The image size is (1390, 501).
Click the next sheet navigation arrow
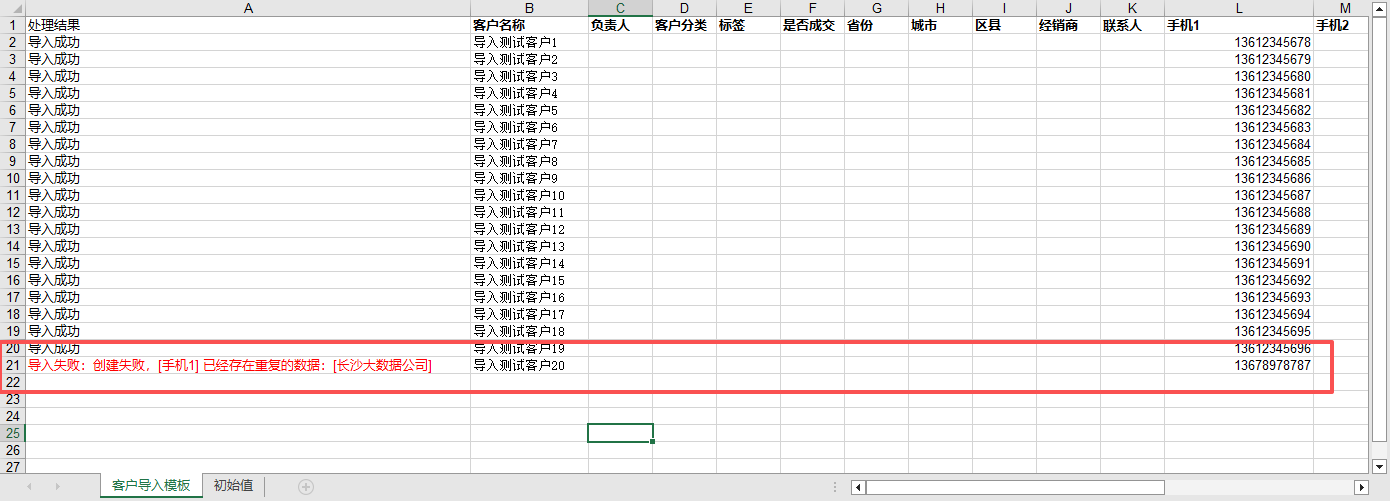(x=57, y=487)
